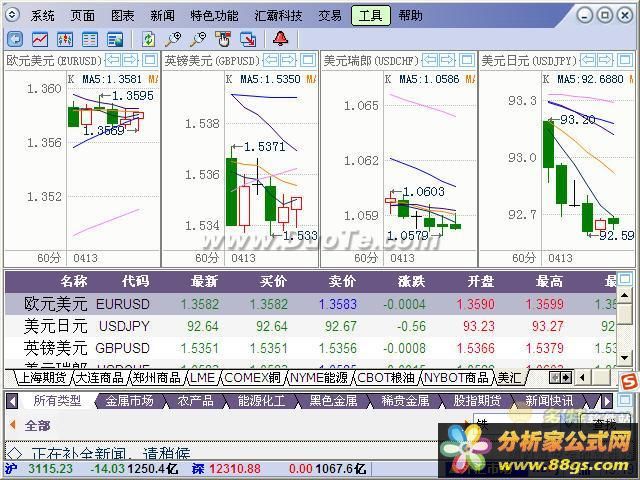Click quote table scrollbar down arrow

624,358
